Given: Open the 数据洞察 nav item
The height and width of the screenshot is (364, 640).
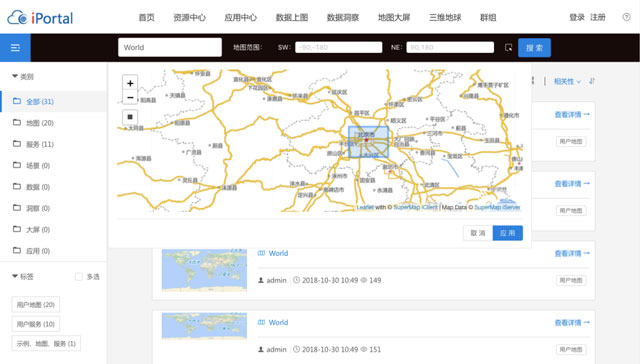Looking at the screenshot, I should (x=343, y=18).
